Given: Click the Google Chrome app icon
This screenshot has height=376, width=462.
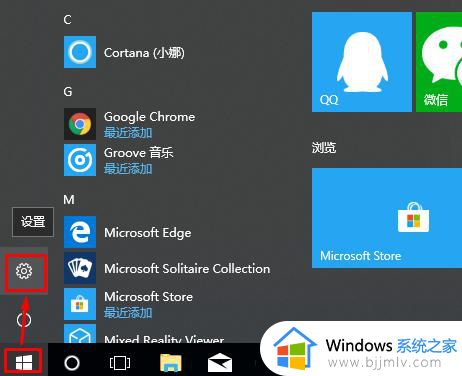Looking at the screenshot, I should pyautogui.click(x=80, y=124).
